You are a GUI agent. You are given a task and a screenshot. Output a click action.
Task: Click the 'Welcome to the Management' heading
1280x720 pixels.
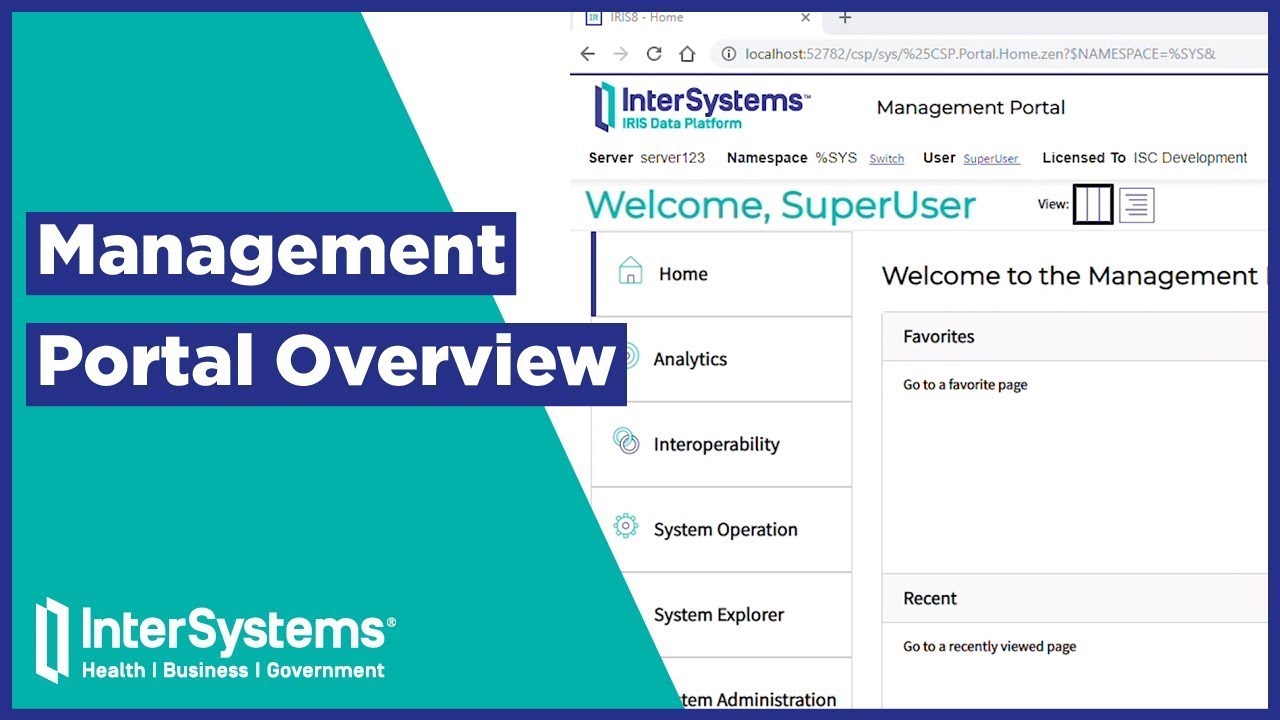[1070, 277]
